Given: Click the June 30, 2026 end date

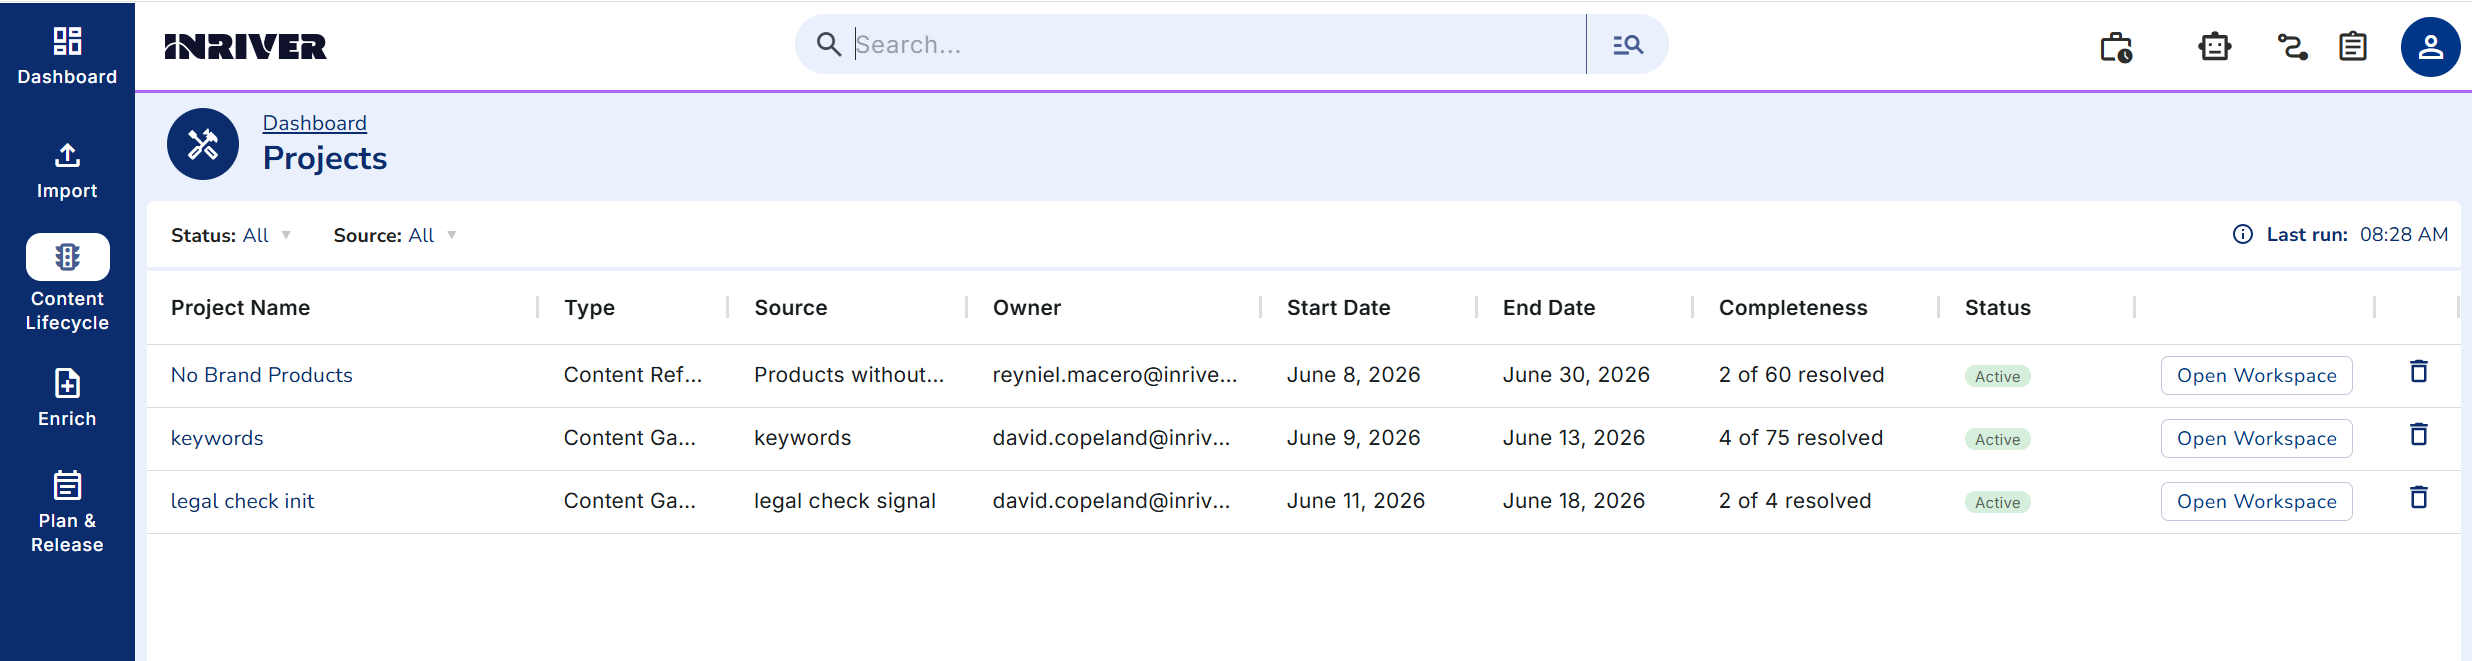Looking at the screenshot, I should click(1576, 375).
